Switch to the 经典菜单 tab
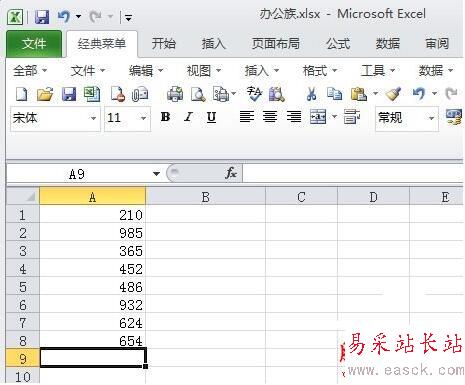This screenshot has width=465, height=385. [102, 44]
